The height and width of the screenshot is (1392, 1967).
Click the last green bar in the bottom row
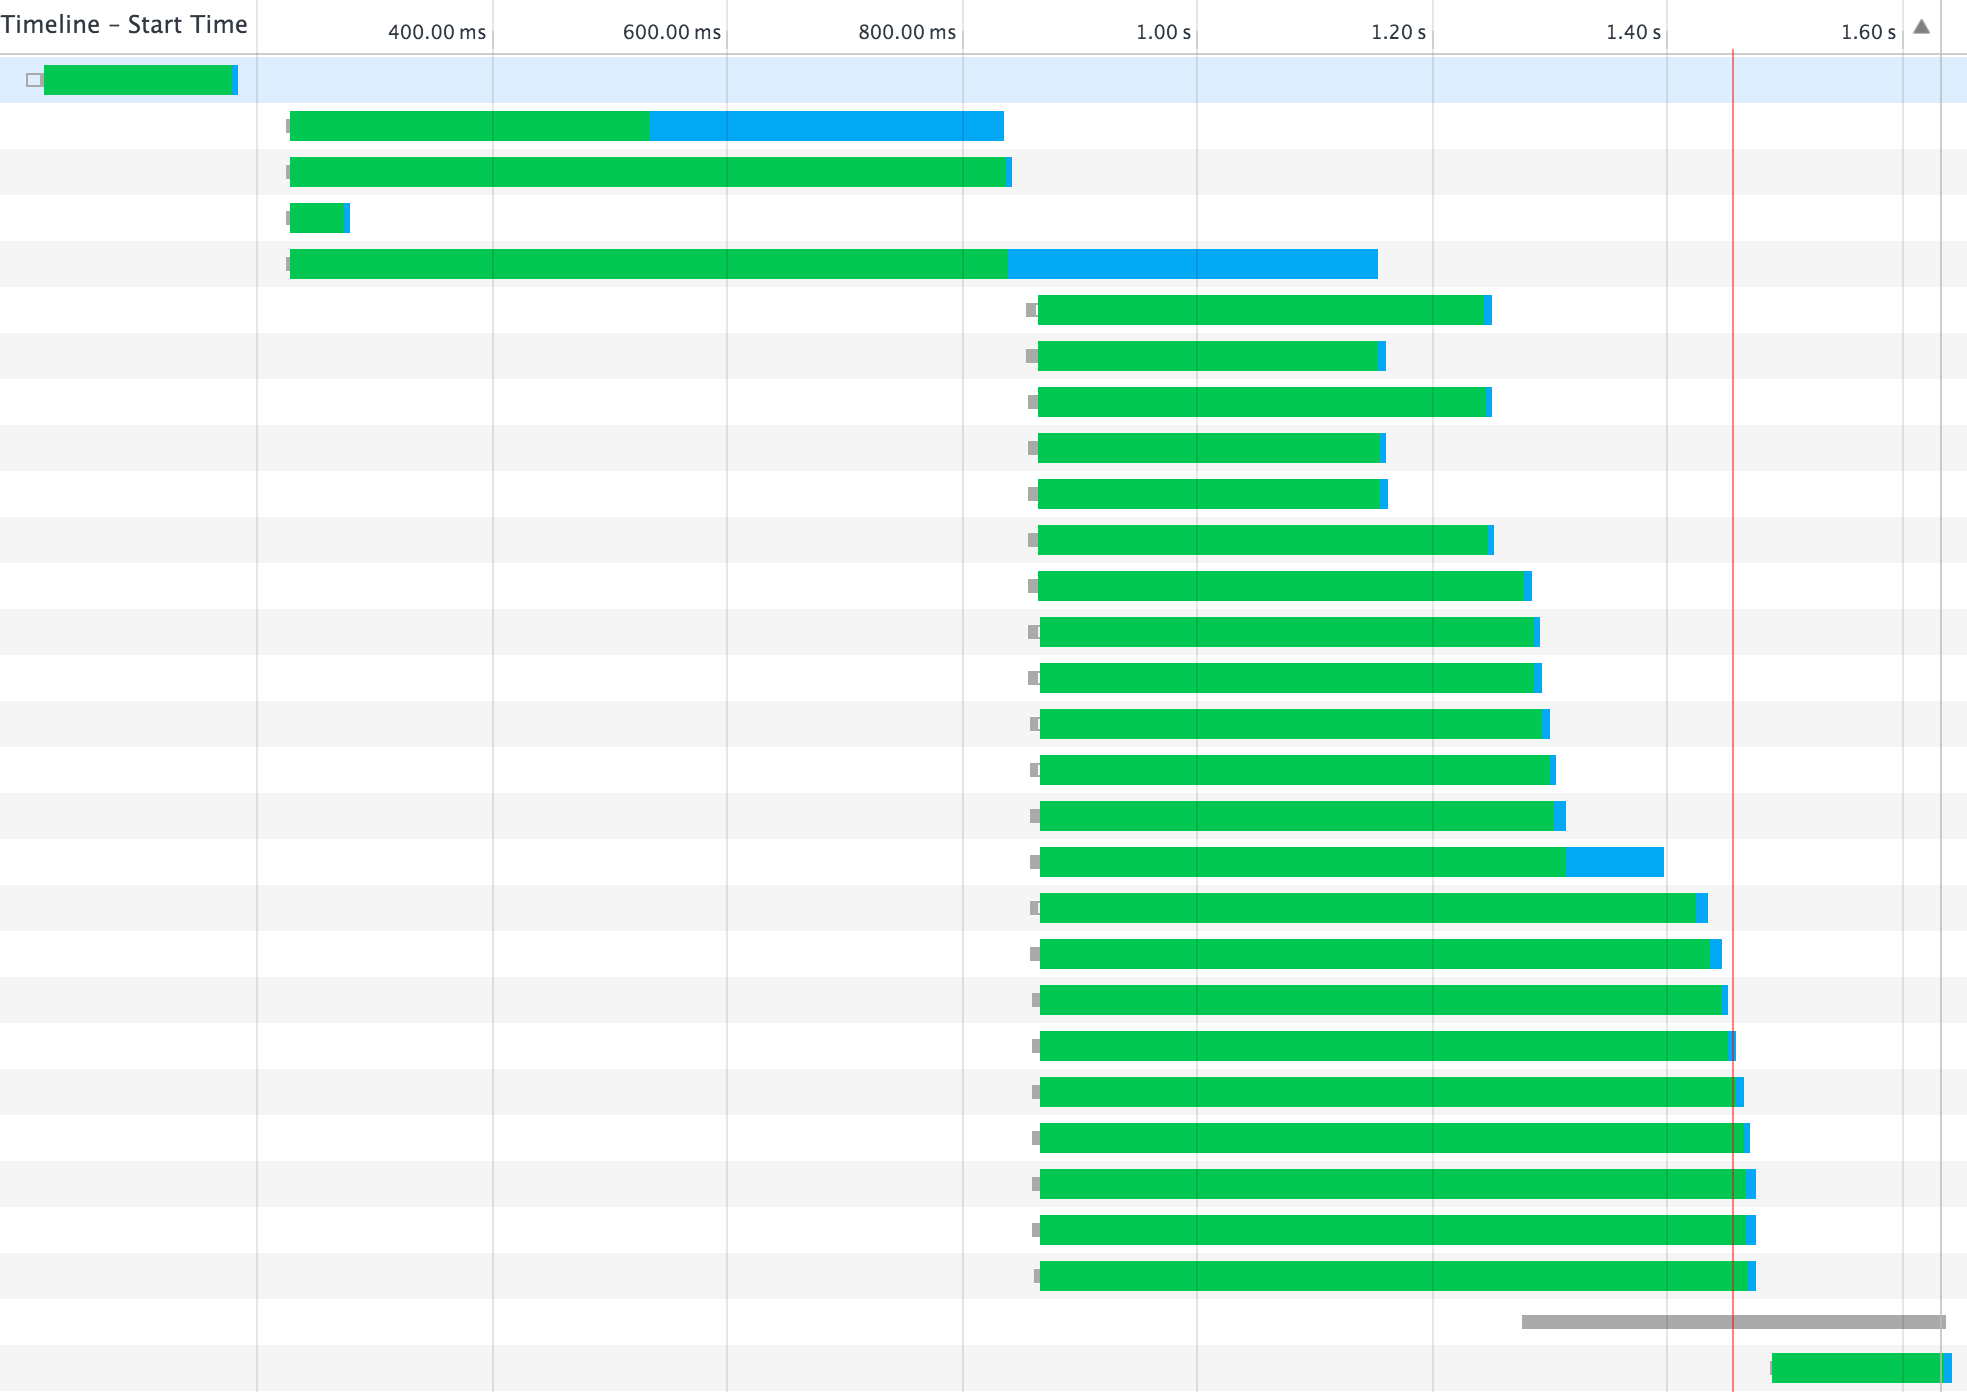tap(1862, 1368)
